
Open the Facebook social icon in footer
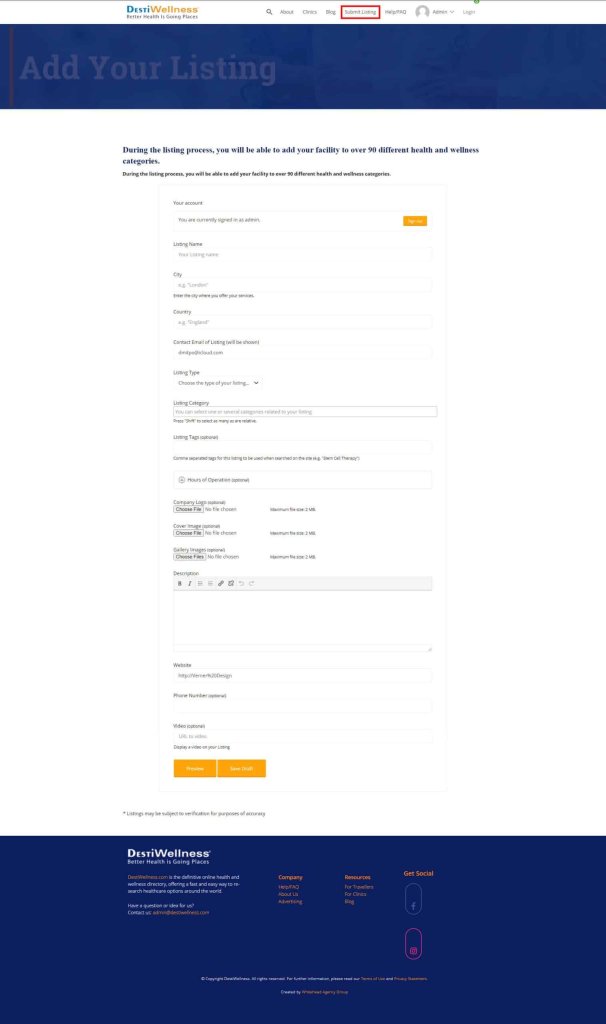point(414,906)
